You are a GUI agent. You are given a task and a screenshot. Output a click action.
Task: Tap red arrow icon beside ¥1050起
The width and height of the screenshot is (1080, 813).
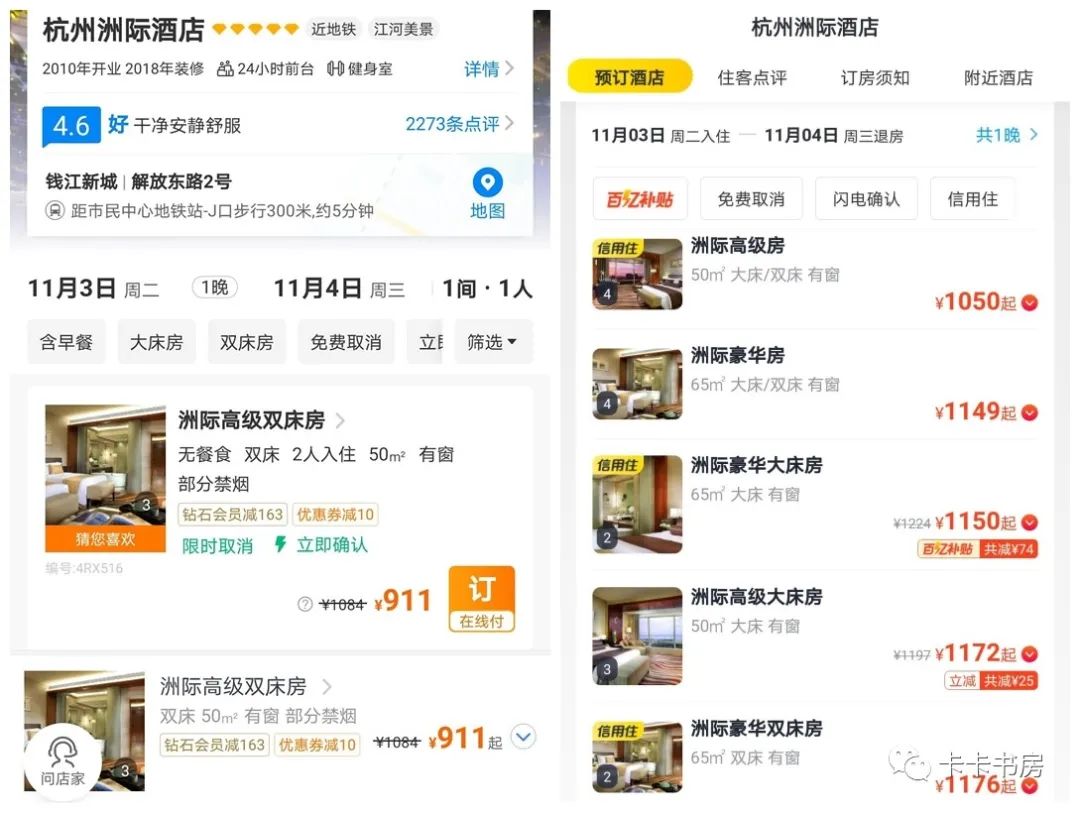[1030, 302]
